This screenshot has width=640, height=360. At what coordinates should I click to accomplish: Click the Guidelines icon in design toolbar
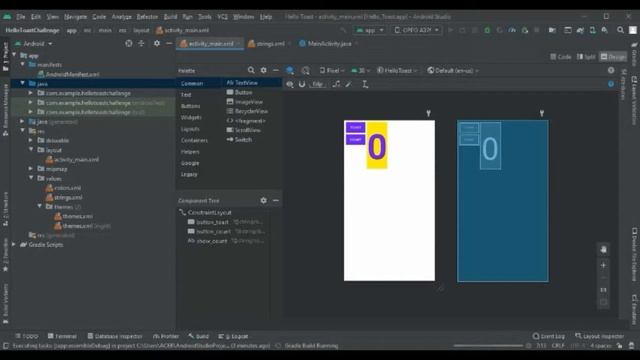365,84
